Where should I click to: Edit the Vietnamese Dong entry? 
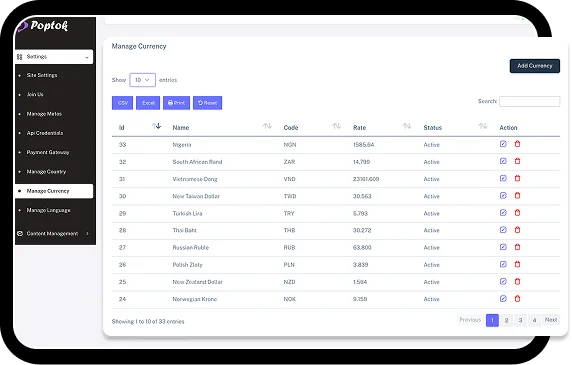[x=503, y=178]
